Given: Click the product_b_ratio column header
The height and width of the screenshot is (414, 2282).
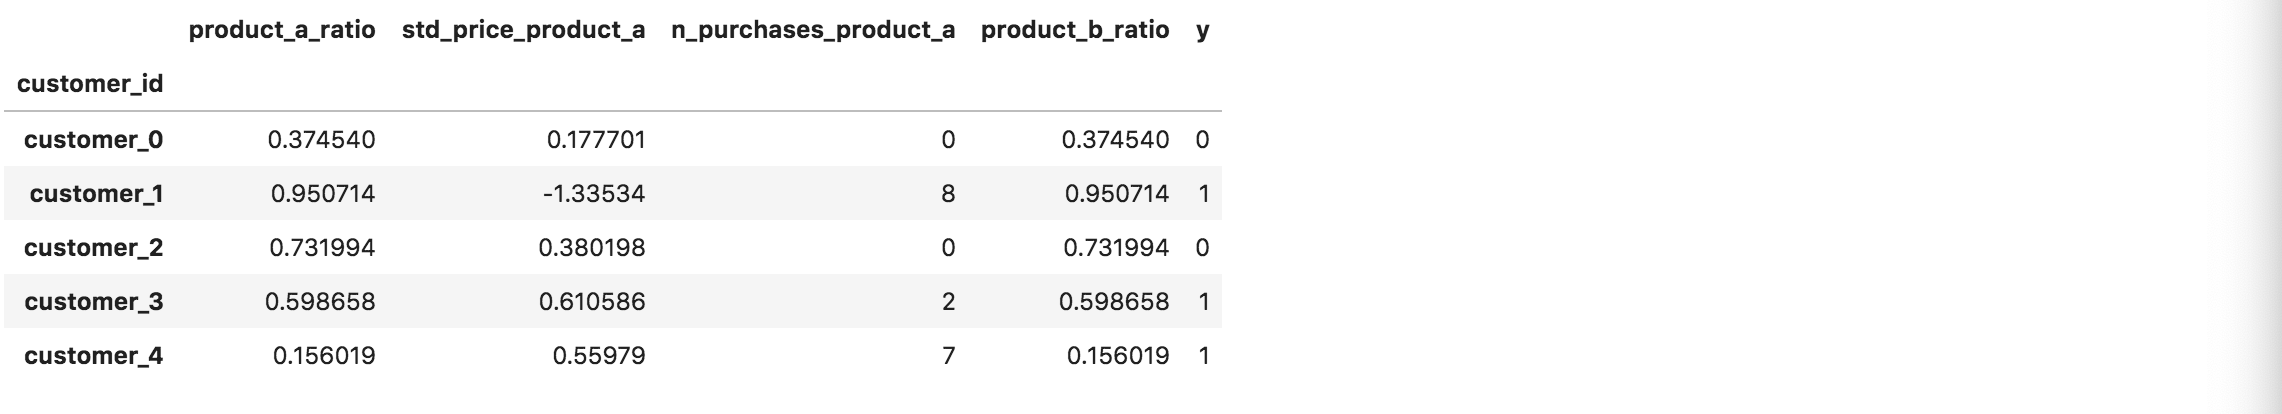Looking at the screenshot, I should click(1075, 30).
